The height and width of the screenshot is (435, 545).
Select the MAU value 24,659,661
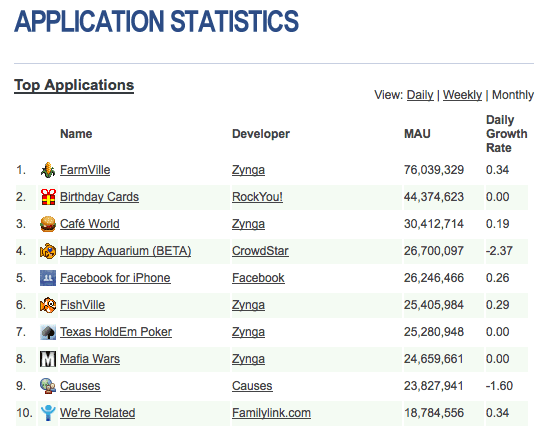coord(434,359)
